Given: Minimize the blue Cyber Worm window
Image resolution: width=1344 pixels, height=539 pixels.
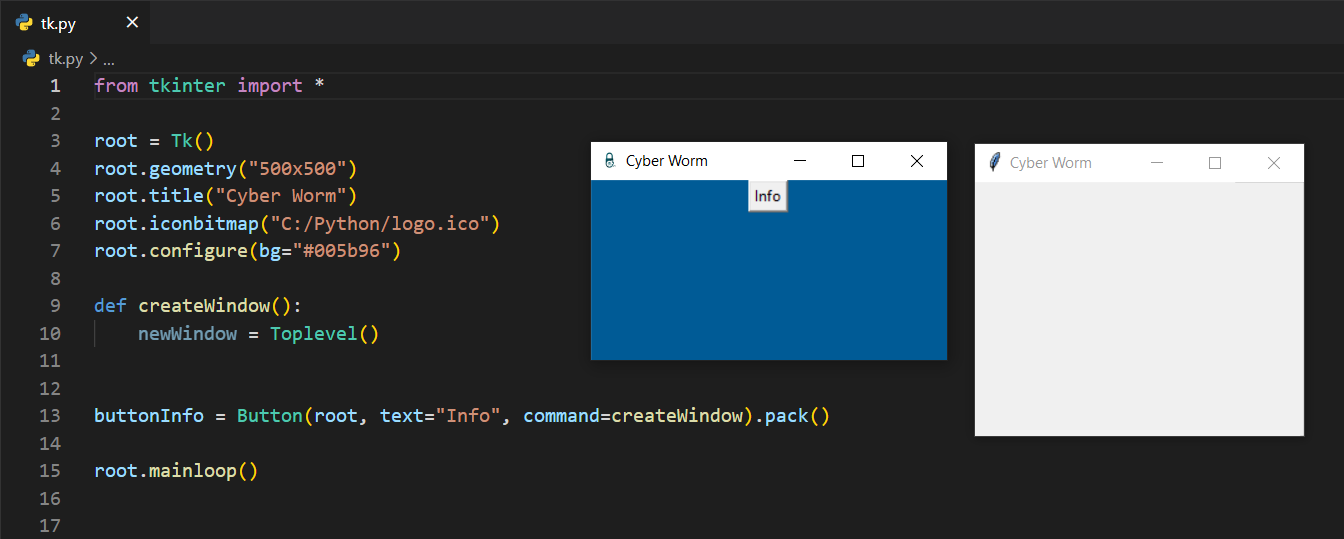Looking at the screenshot, I should coord(799,161).
